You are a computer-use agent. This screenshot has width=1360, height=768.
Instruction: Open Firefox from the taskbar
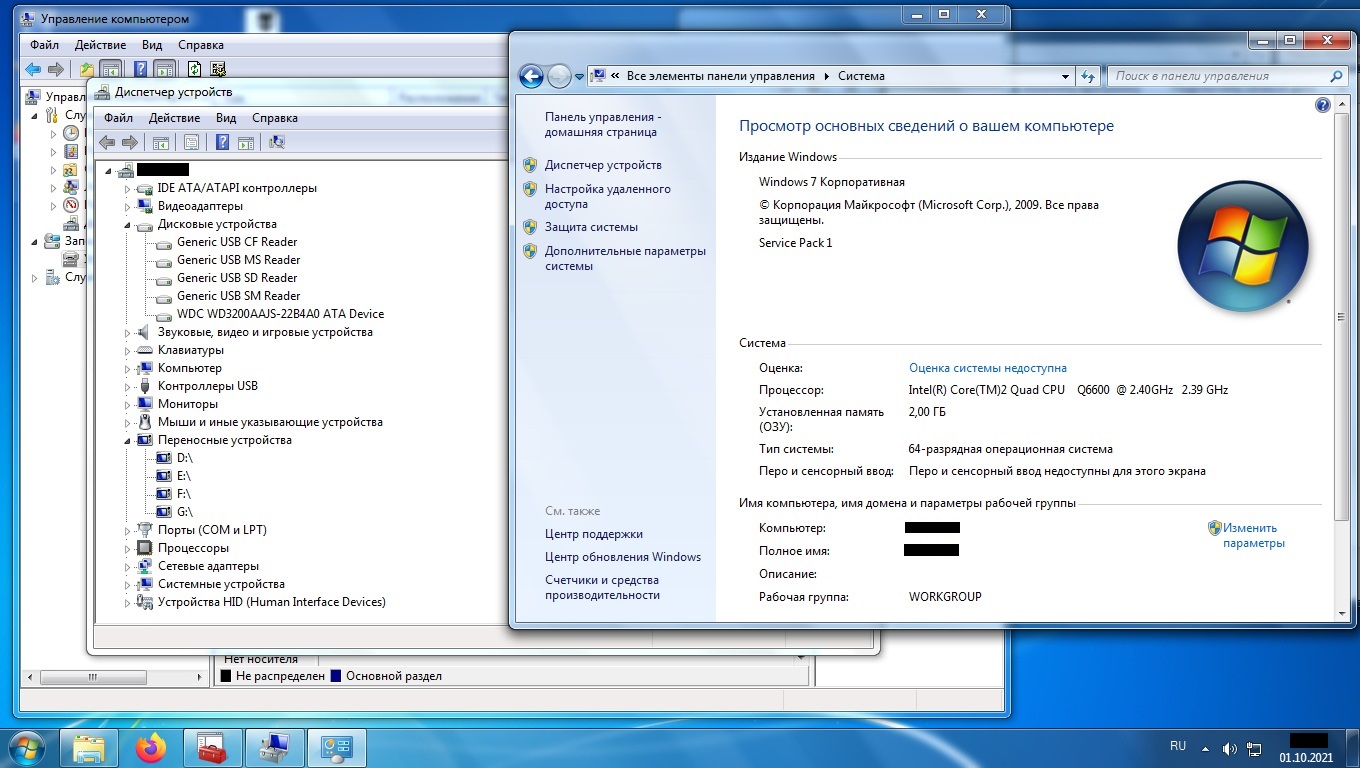(x=151, y=747)
